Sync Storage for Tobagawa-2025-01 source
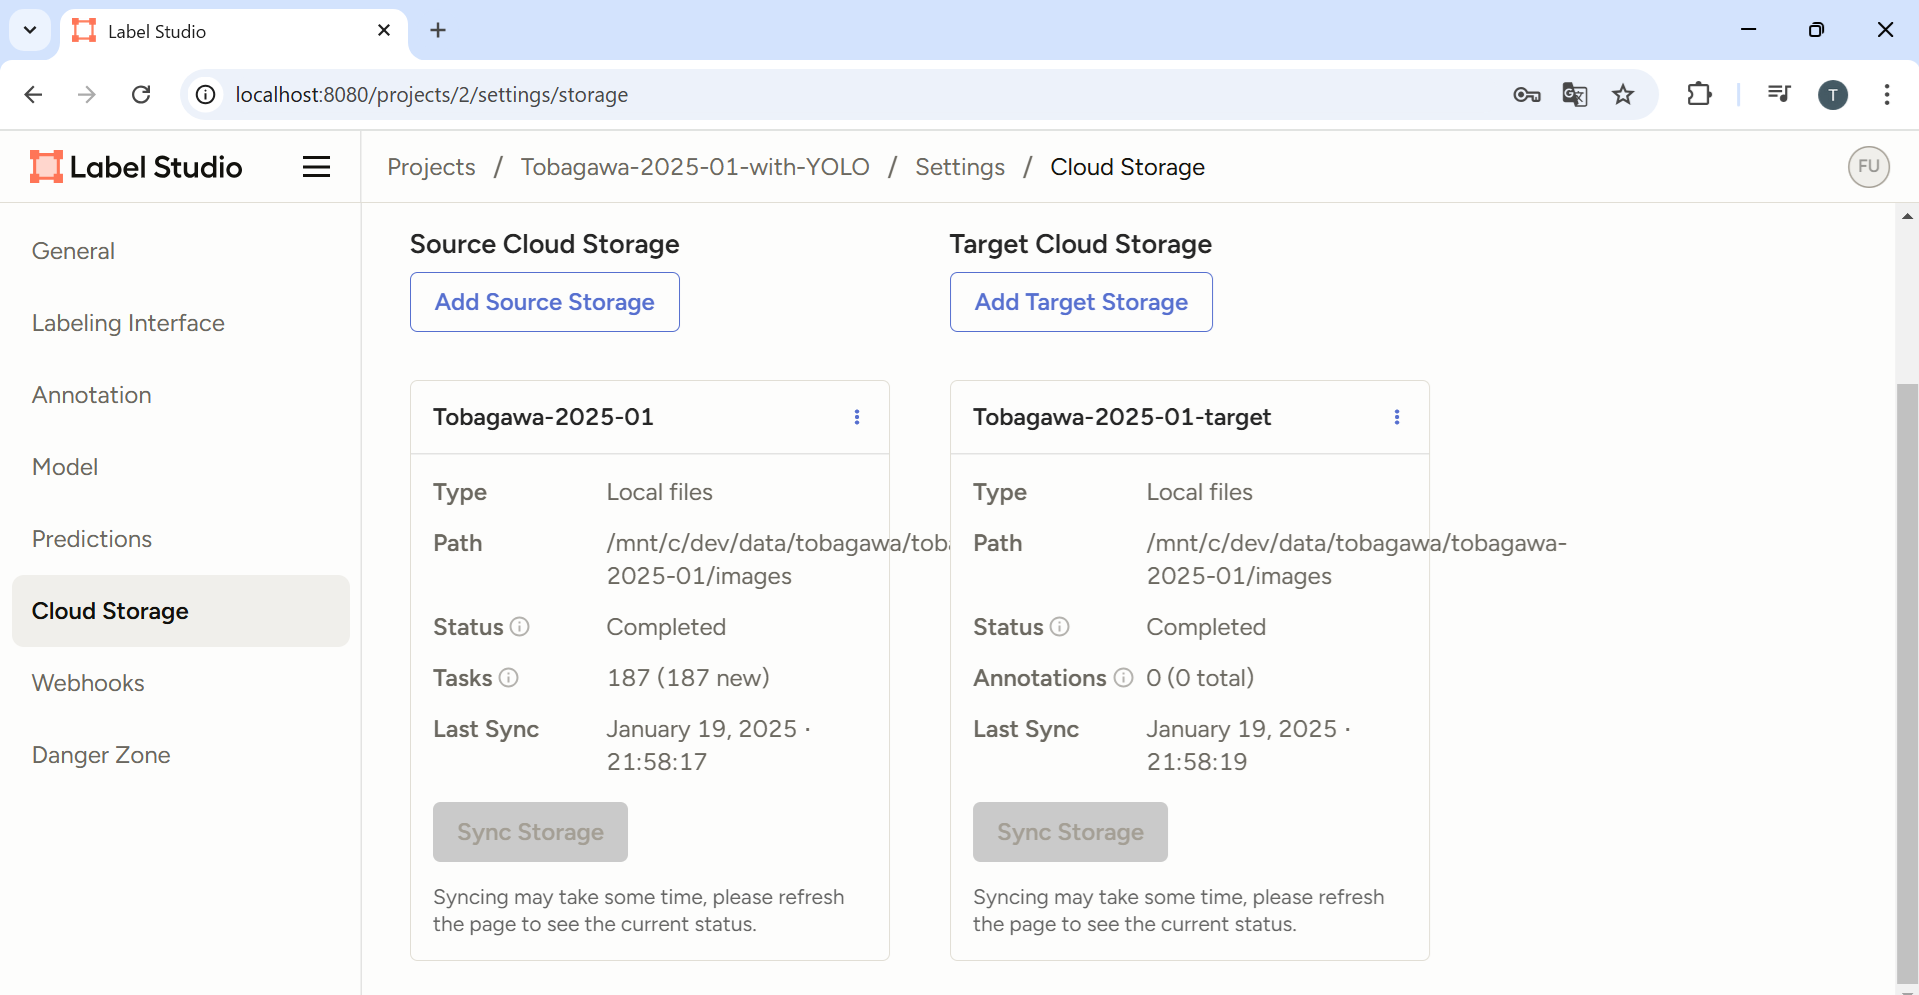Screen dimensions: 1919x995 [530, 832]
